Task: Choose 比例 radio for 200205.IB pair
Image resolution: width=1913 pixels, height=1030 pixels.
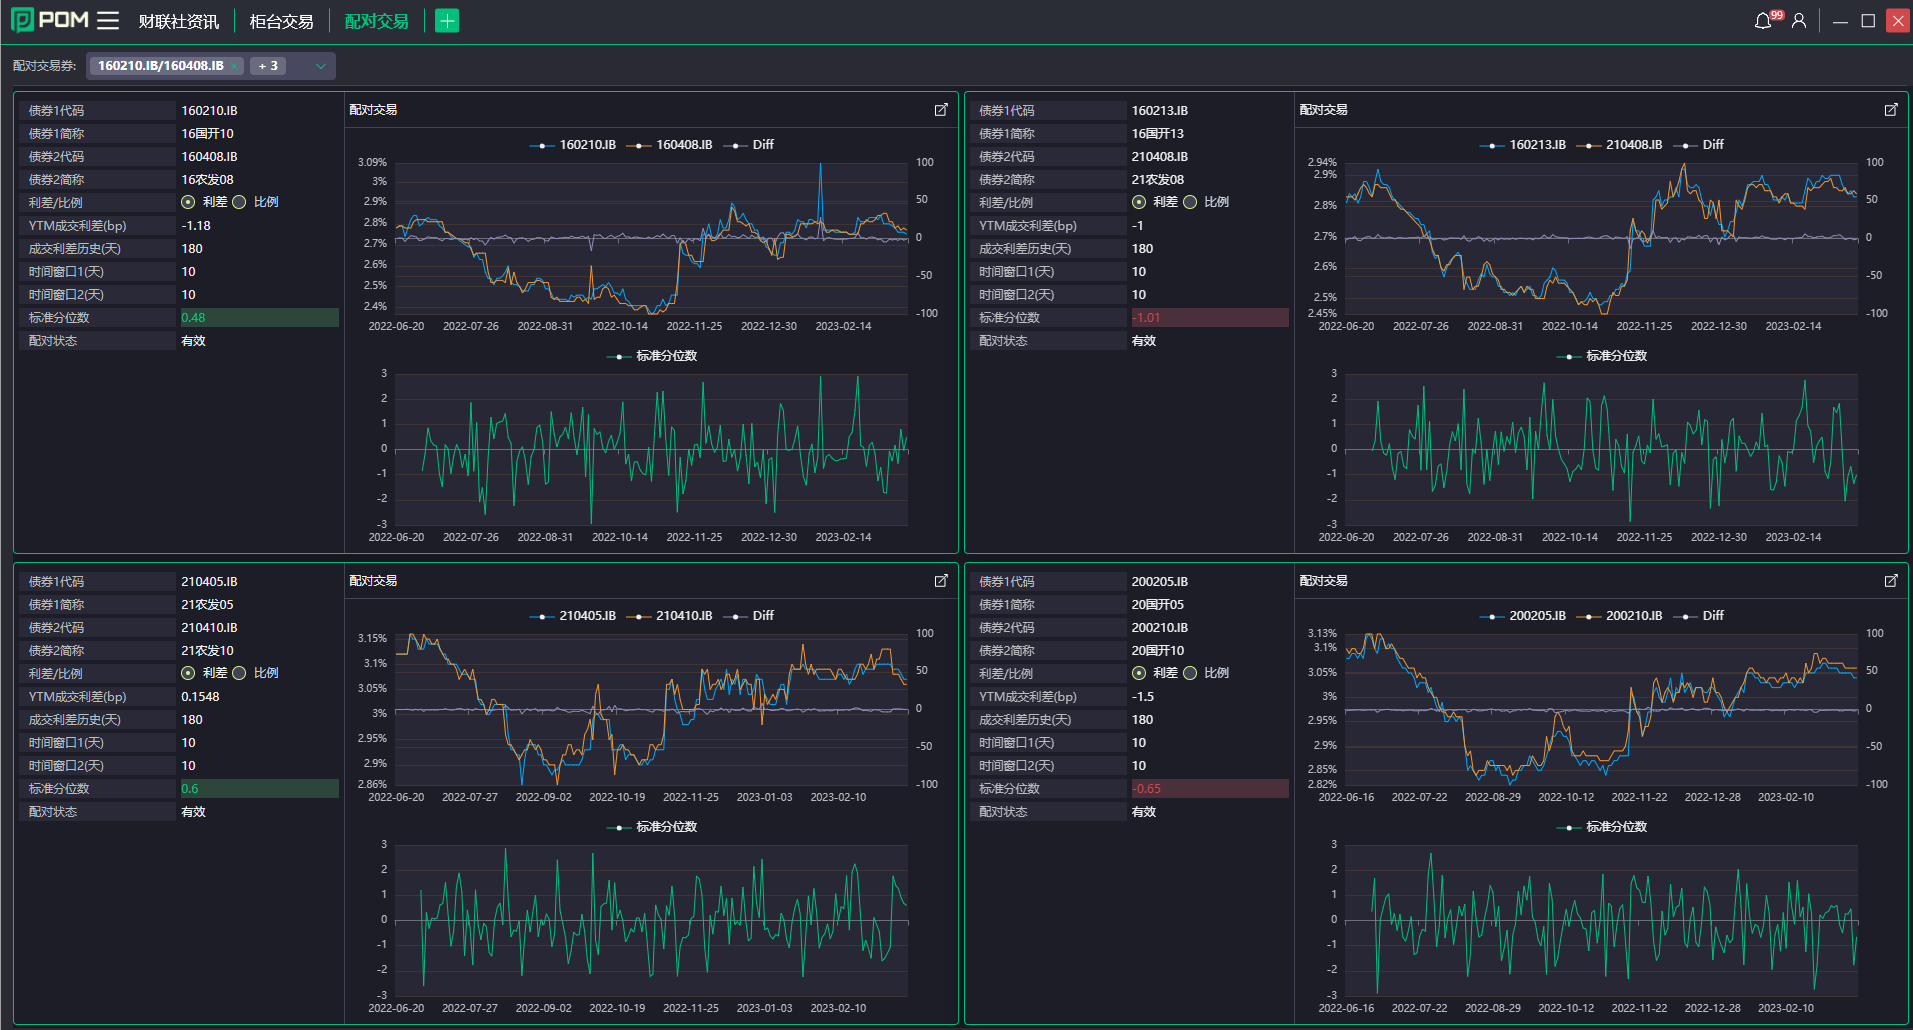Action: click(x=1190, y=673)
